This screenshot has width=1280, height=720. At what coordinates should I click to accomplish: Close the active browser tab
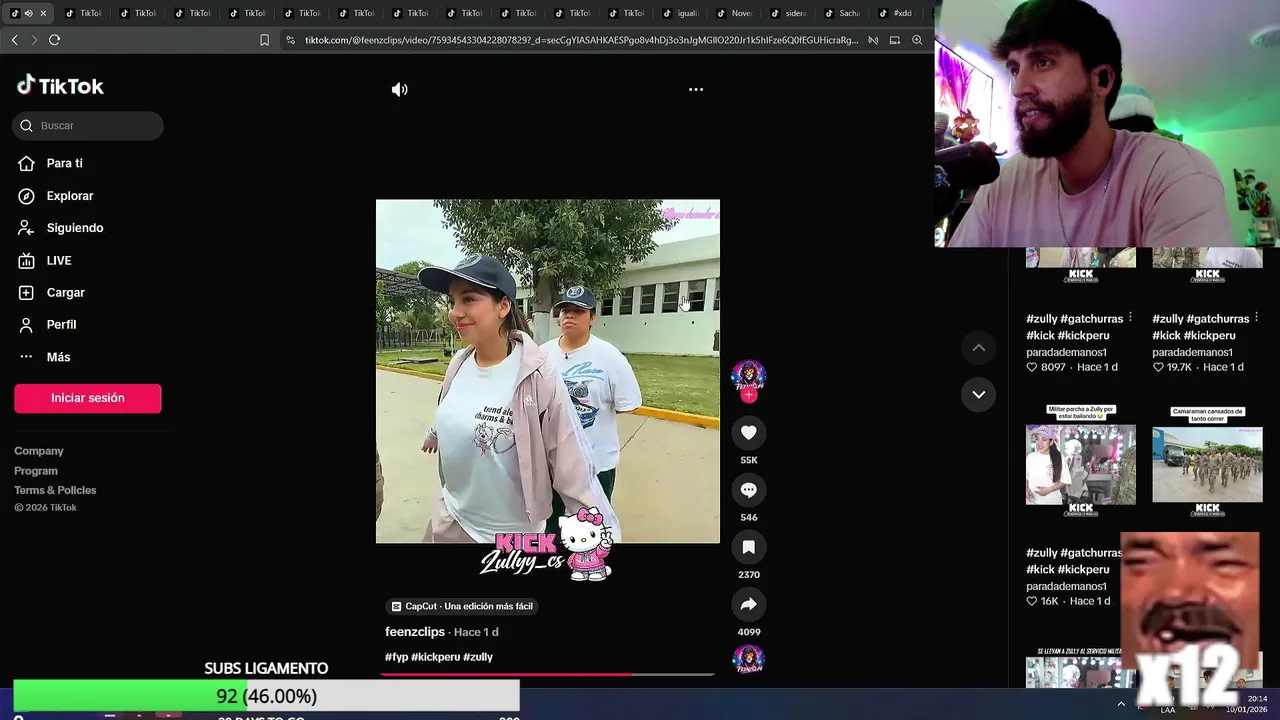click(43, 13)
